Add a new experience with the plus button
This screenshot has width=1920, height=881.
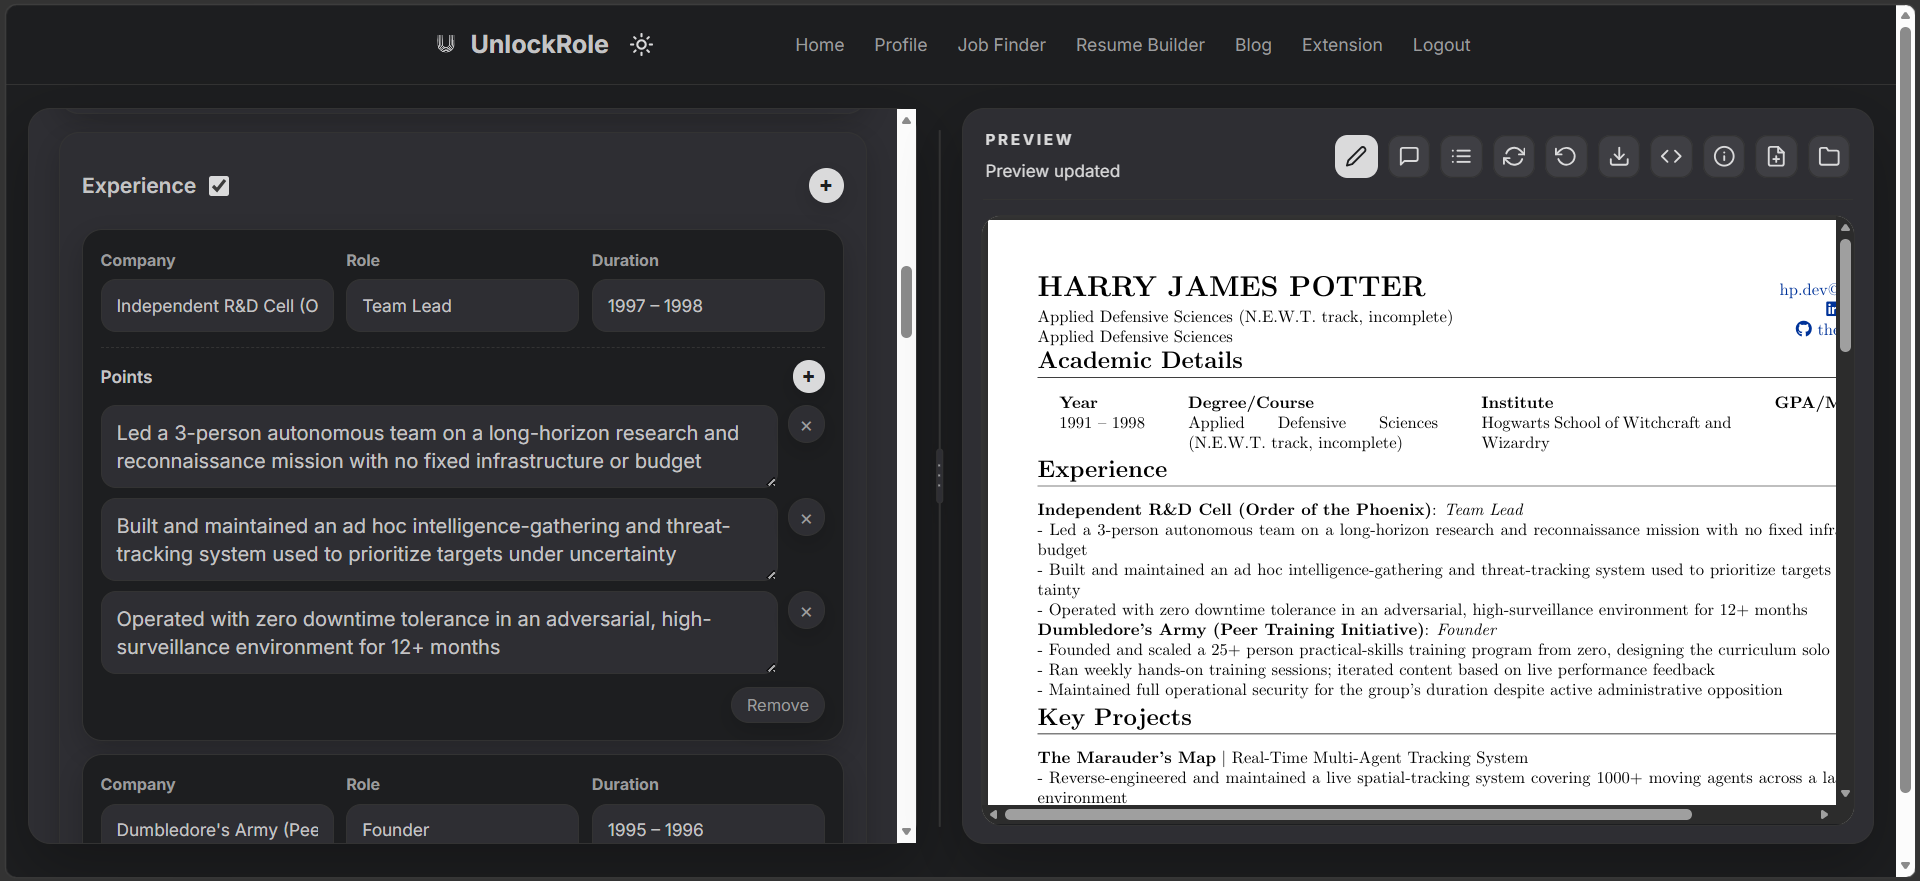826,185
